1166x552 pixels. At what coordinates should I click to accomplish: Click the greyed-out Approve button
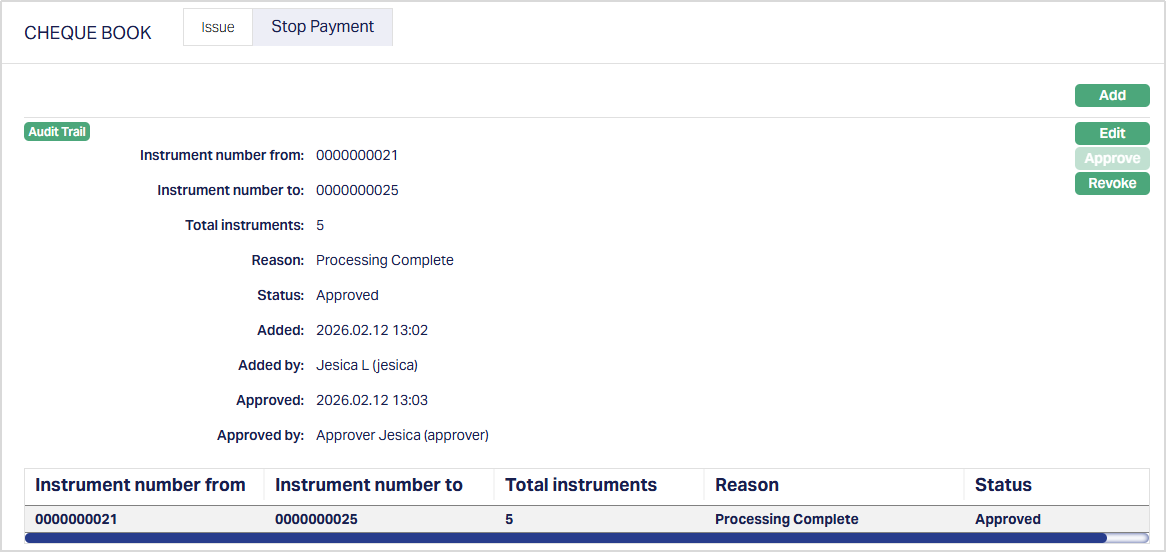click(x=1112, y=158)
